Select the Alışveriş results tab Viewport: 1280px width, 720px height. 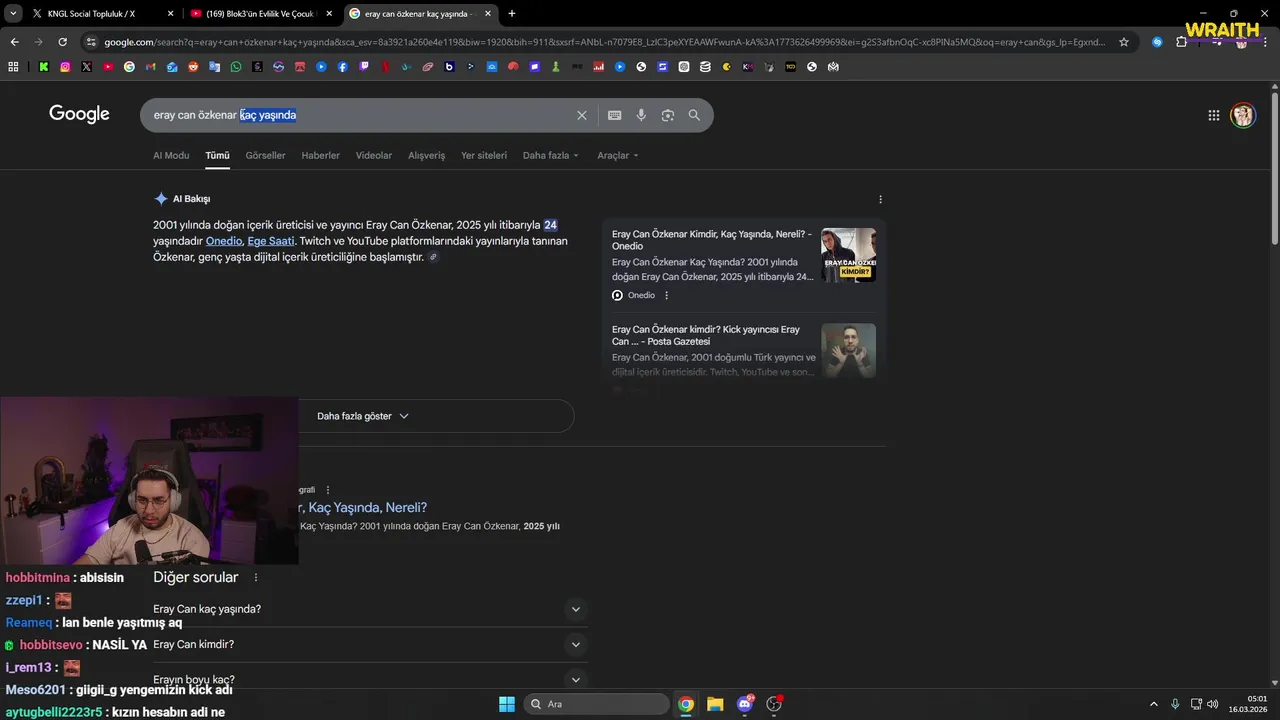point(426,155)
